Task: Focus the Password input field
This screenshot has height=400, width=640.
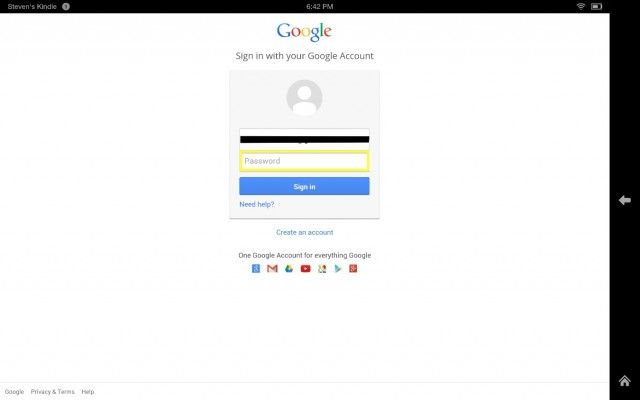Action: tap(304, 161)
